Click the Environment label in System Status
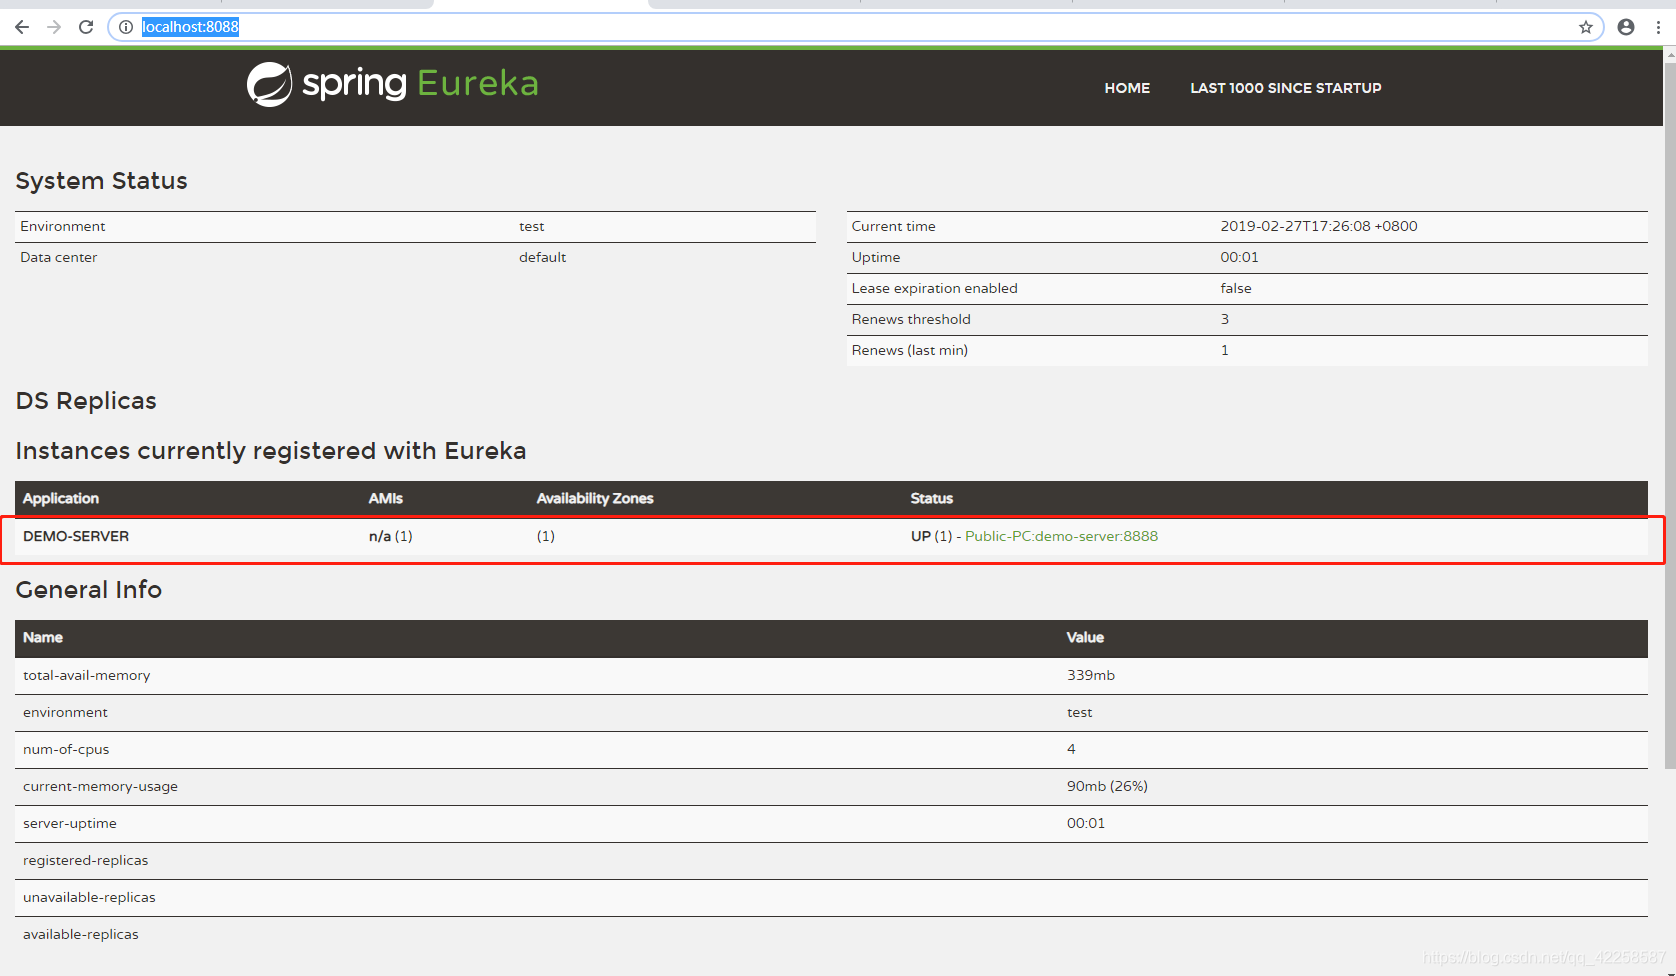Viewport: 1676px width, 976px height. point(63,227)
